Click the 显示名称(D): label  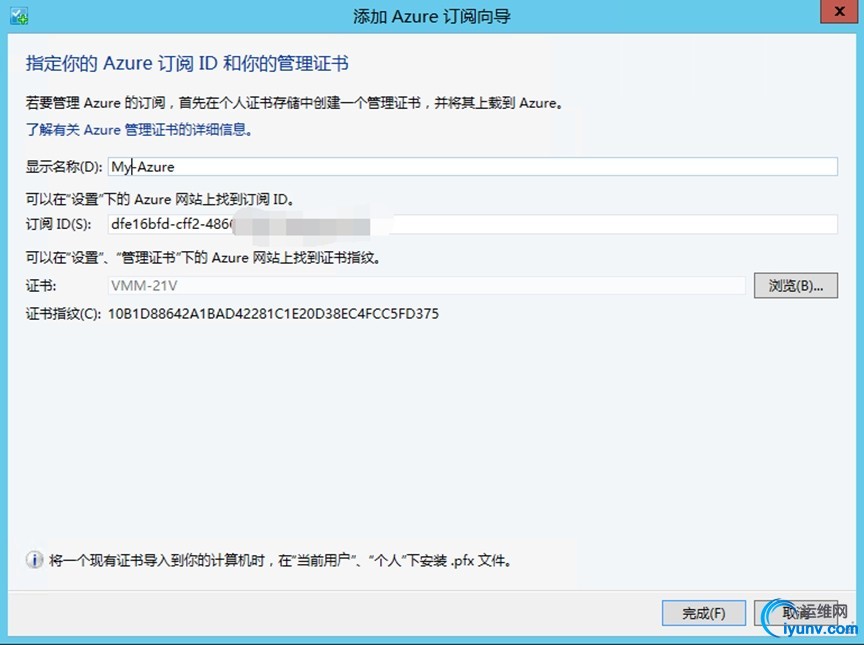pos(64,167)
